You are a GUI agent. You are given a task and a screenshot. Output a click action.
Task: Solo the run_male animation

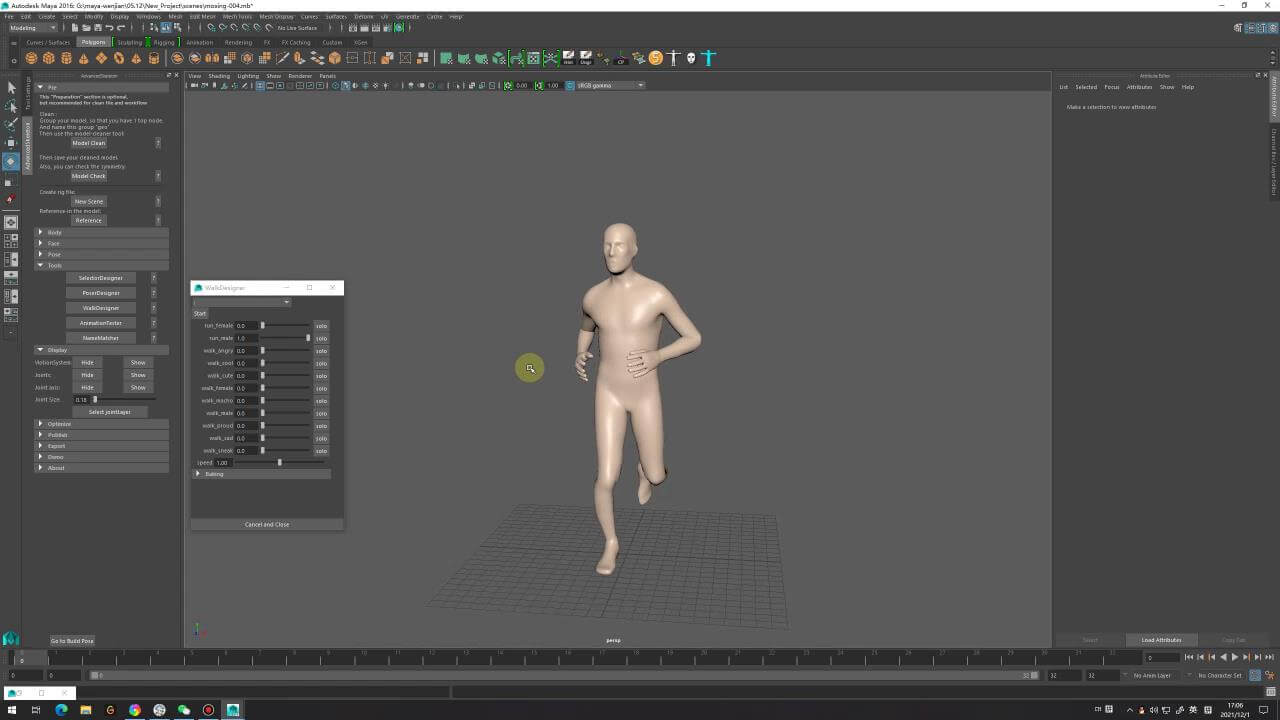[321, 338]
